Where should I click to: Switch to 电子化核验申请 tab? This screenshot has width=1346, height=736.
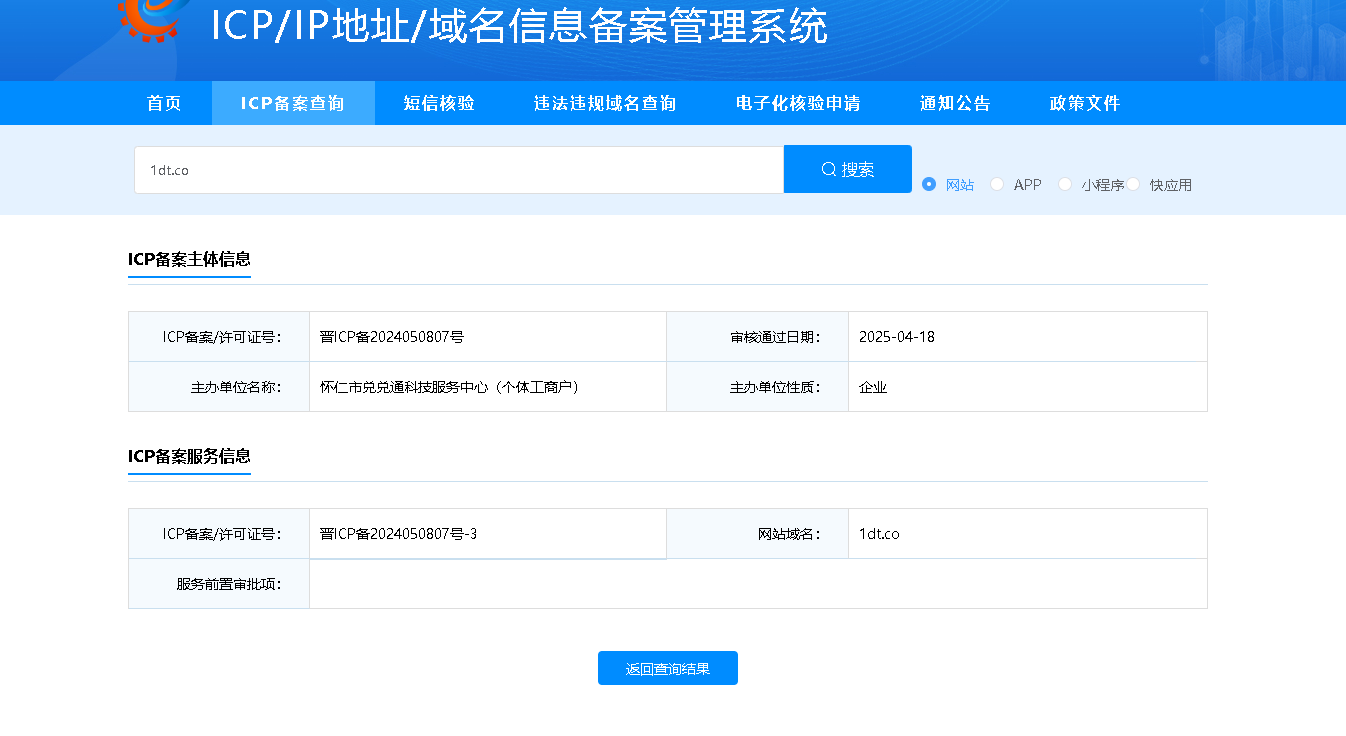click(x=798, y=103)
